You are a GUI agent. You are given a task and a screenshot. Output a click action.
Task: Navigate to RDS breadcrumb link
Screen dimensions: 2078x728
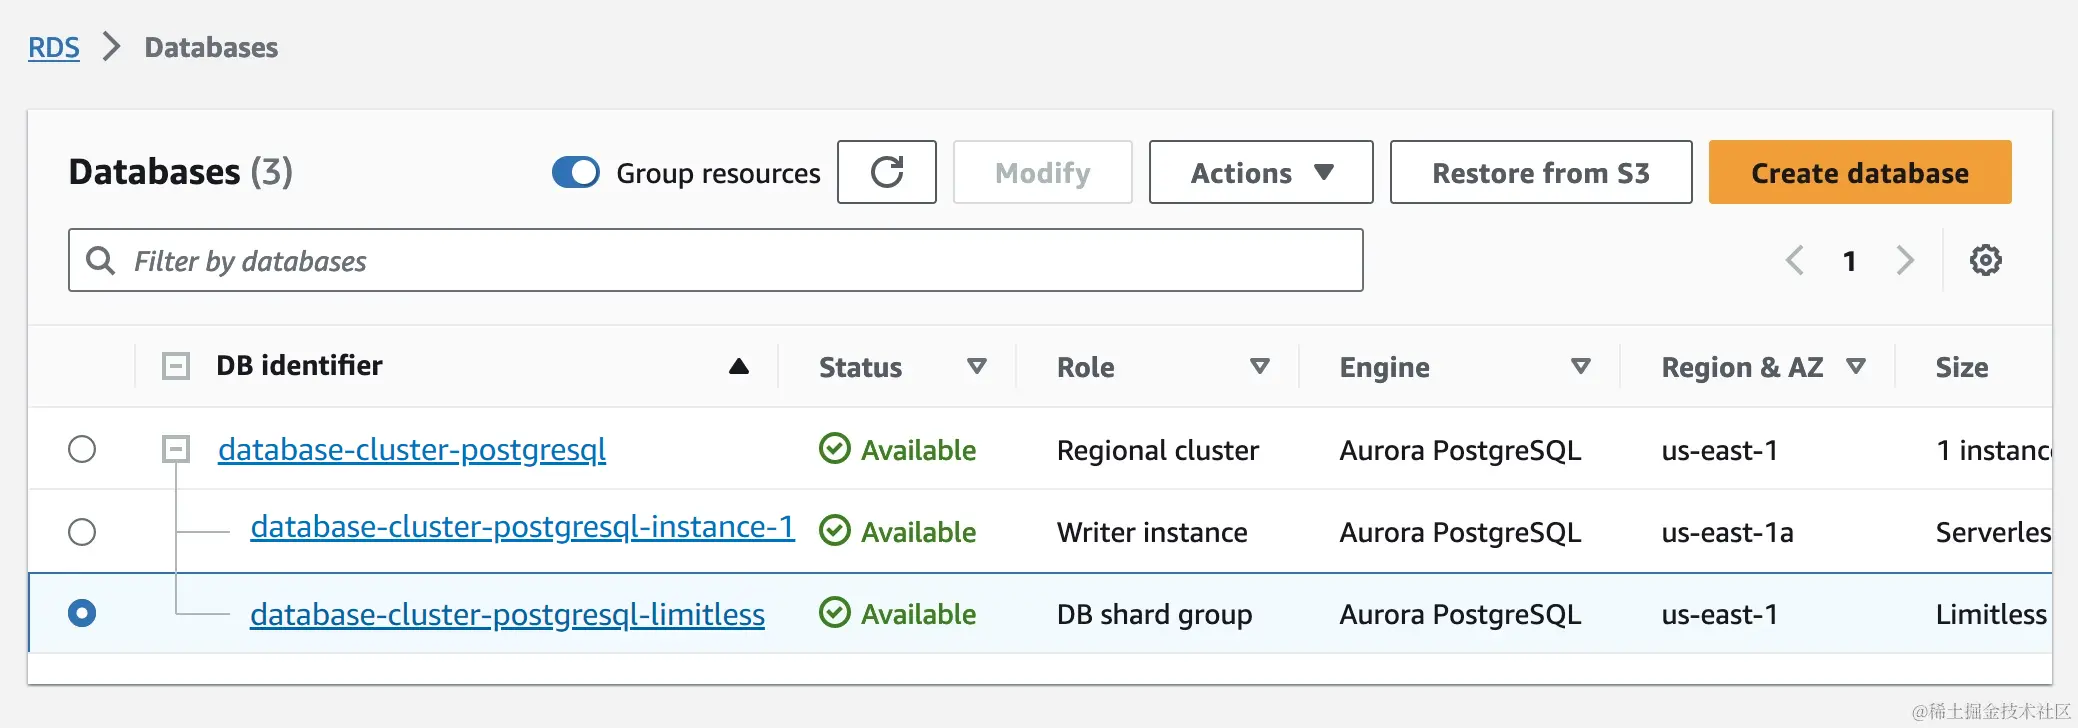(54, 47)
